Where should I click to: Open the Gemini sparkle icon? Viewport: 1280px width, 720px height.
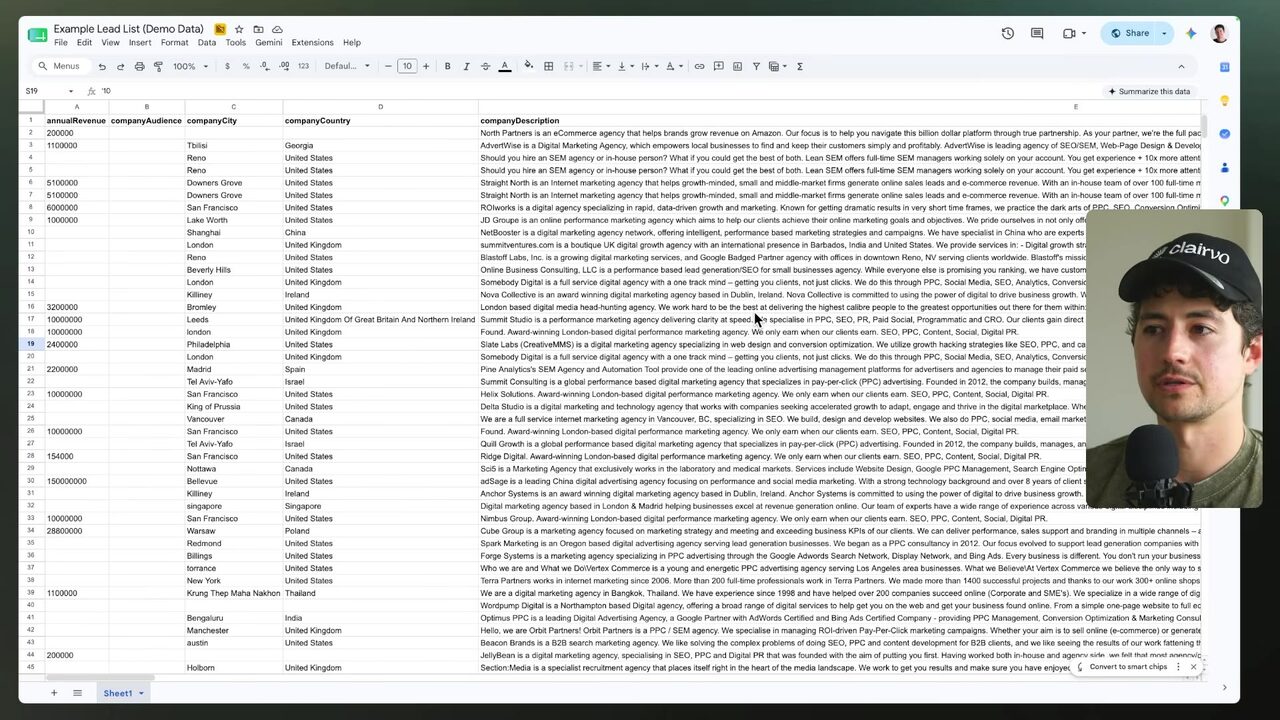(1191, 33)
